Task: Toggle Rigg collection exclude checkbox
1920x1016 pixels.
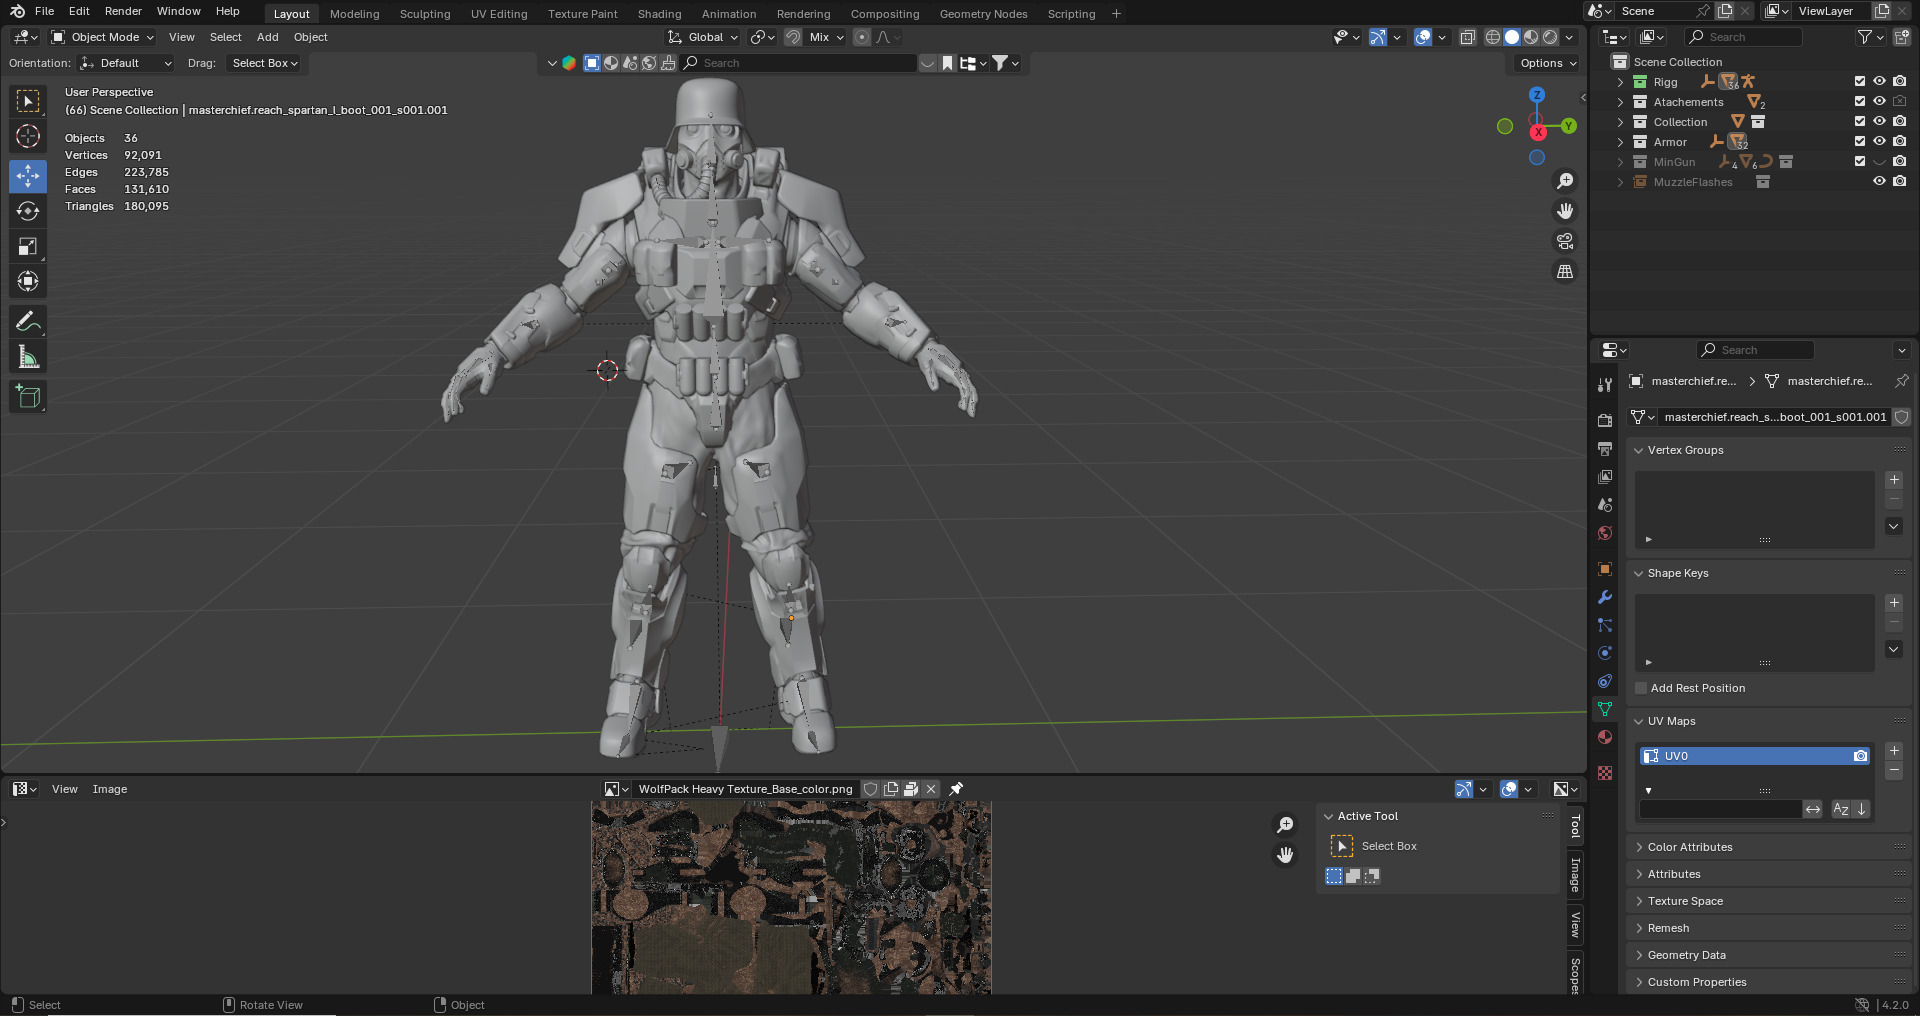Action: click(1860, 82)
